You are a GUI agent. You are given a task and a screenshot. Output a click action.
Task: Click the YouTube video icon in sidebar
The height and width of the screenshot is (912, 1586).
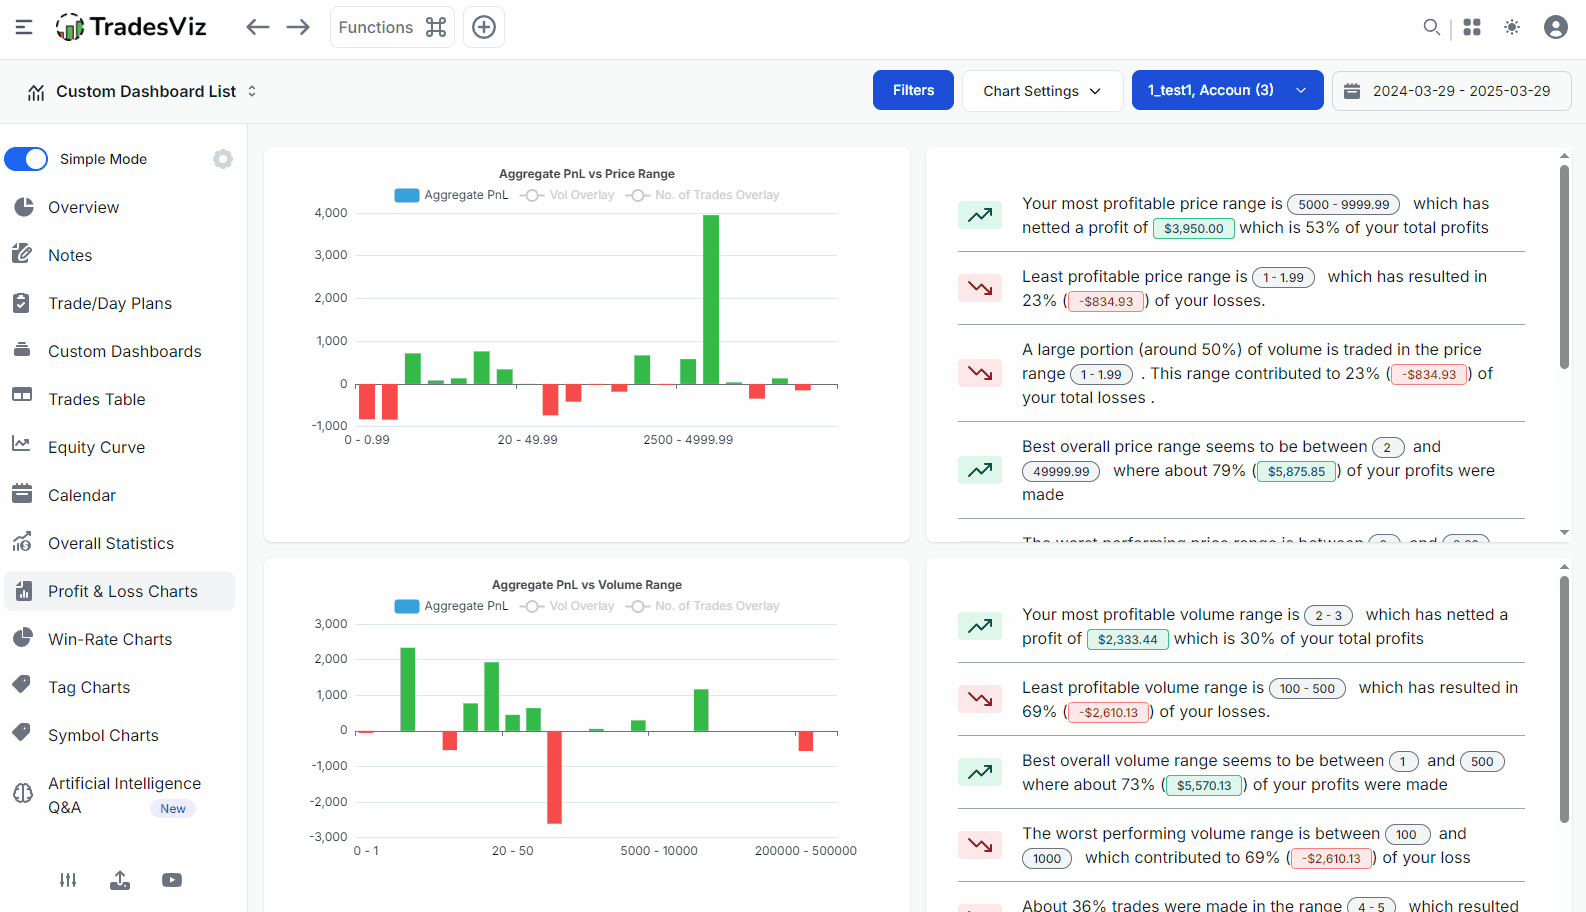point(172,880)
